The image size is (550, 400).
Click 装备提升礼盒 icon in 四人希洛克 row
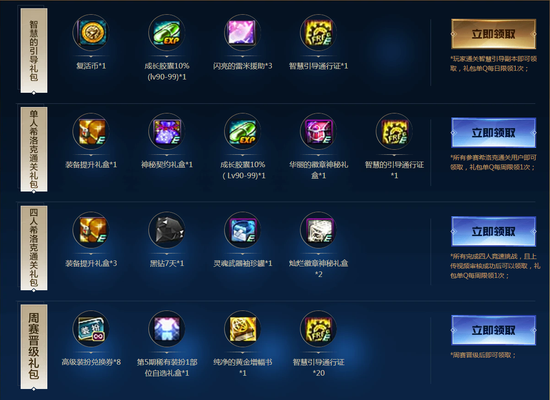tap(91, 230)
